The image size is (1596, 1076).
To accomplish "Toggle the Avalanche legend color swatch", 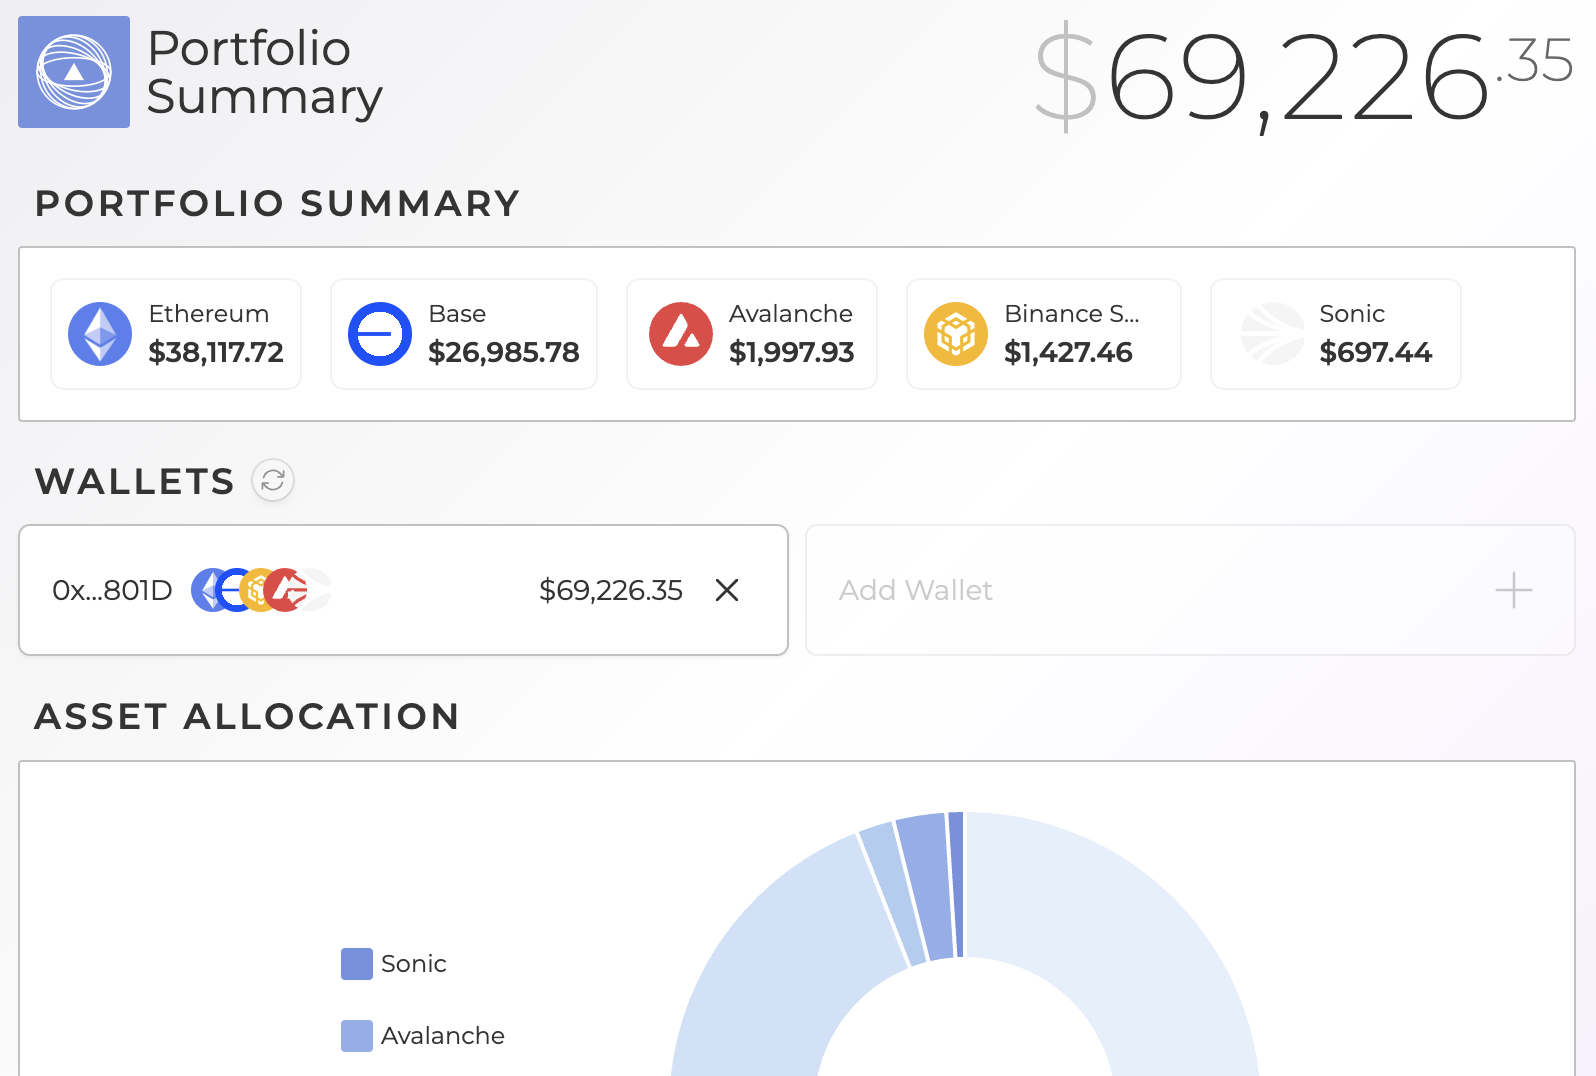I will coord(357,1036).
